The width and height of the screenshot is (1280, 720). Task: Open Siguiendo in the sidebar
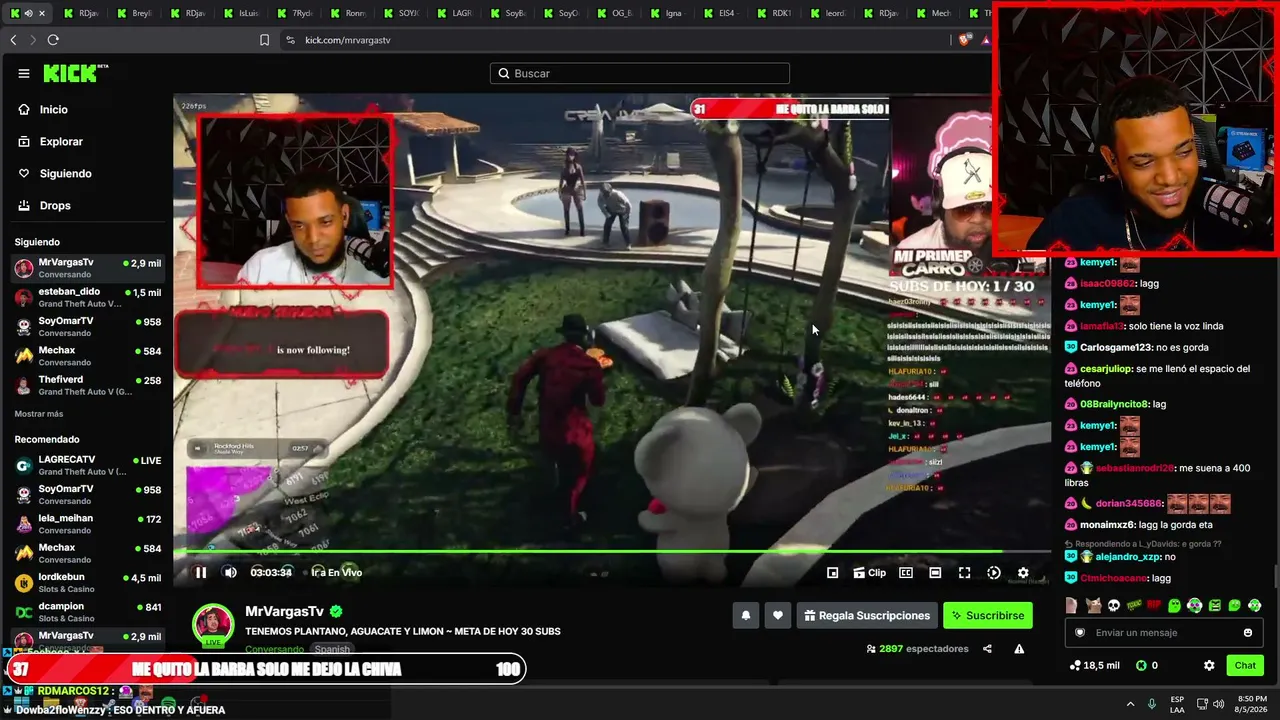[65, 174]
